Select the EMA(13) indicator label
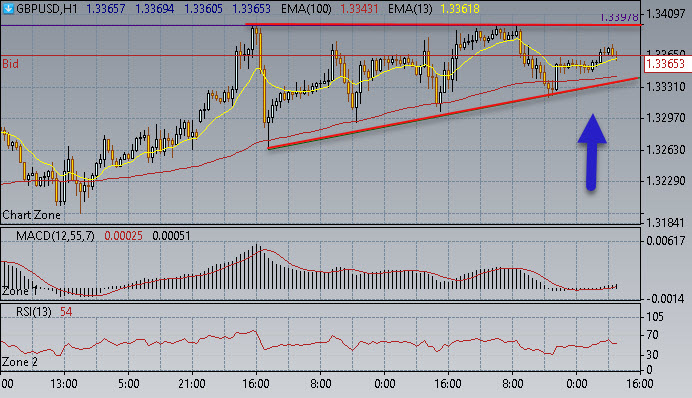 410,9
